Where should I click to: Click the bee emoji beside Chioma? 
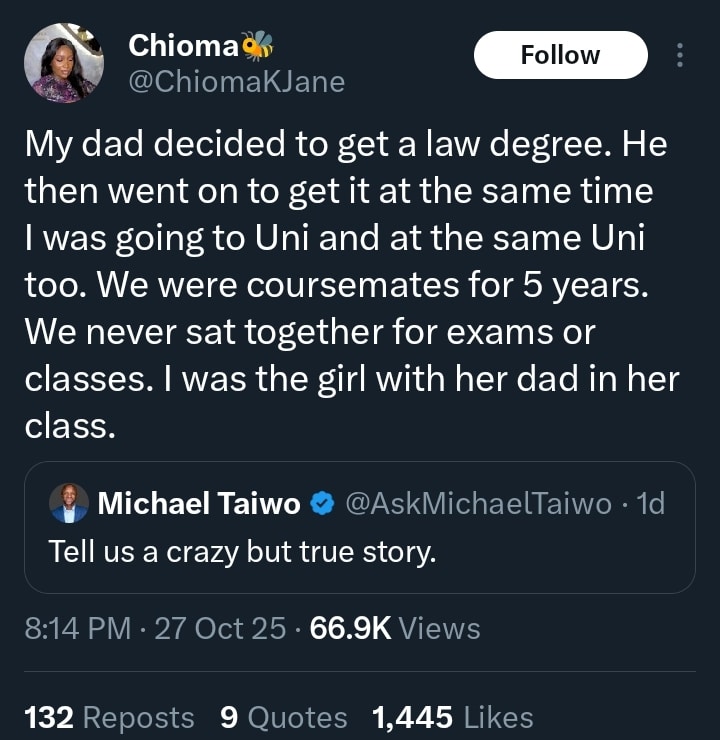tap(258, 45)
